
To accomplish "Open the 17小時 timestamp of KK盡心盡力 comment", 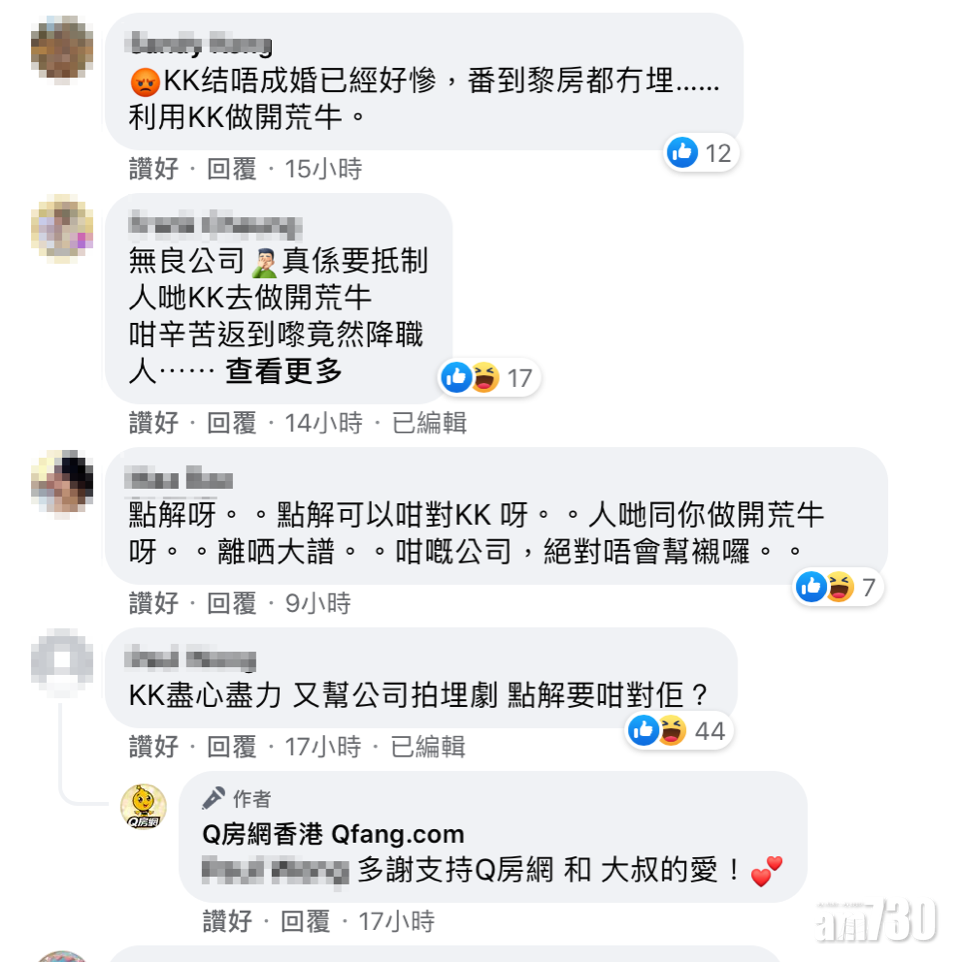I will coord(323,747).
